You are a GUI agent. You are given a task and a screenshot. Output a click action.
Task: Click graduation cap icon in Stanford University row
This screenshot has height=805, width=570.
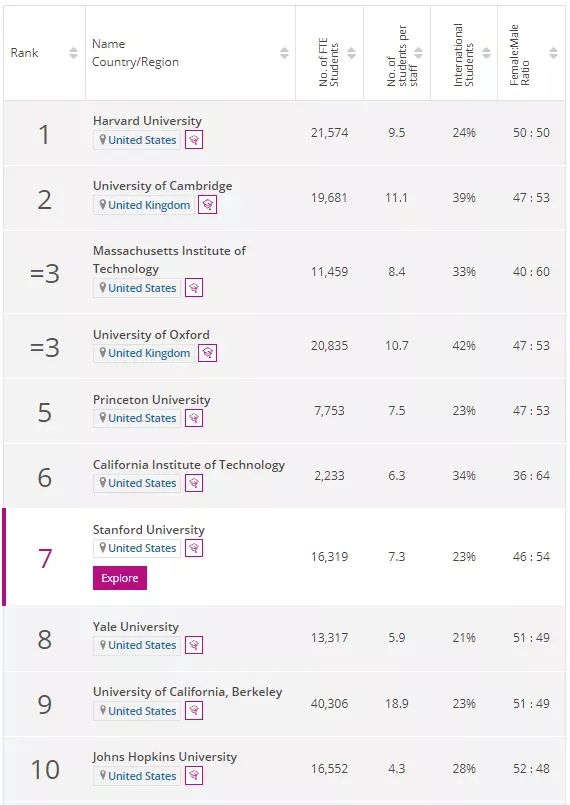(x=194, y=548)
